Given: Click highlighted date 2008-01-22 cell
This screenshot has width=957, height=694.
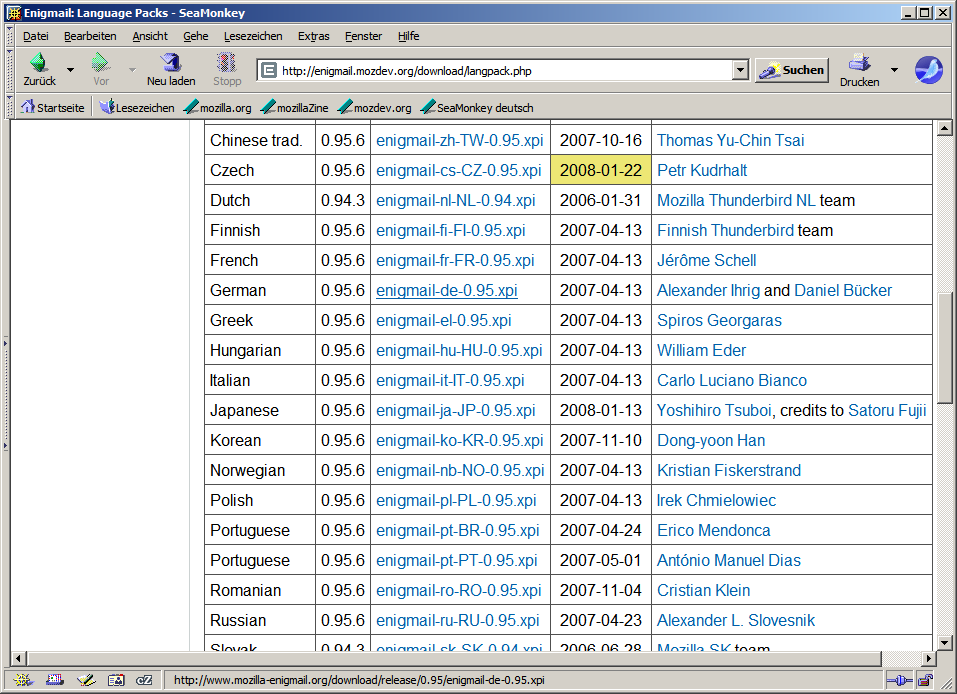Looking at the screenshot, I should point(601,170).
